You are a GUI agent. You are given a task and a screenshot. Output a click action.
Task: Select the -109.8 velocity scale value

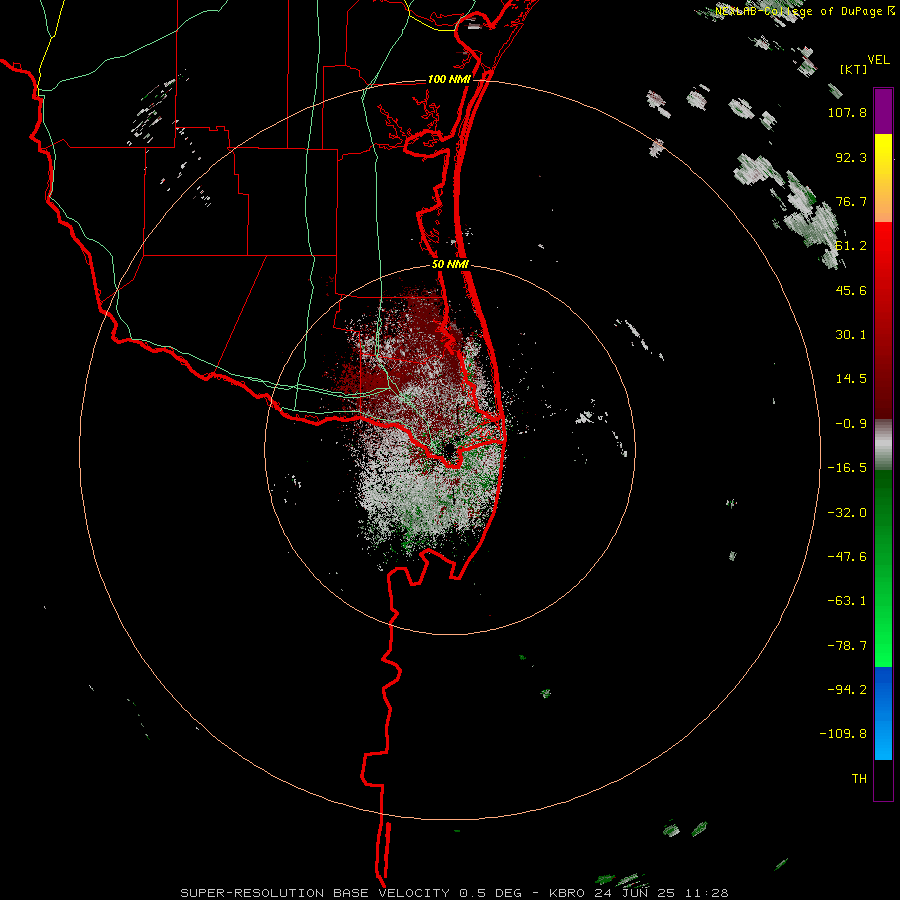843,734
